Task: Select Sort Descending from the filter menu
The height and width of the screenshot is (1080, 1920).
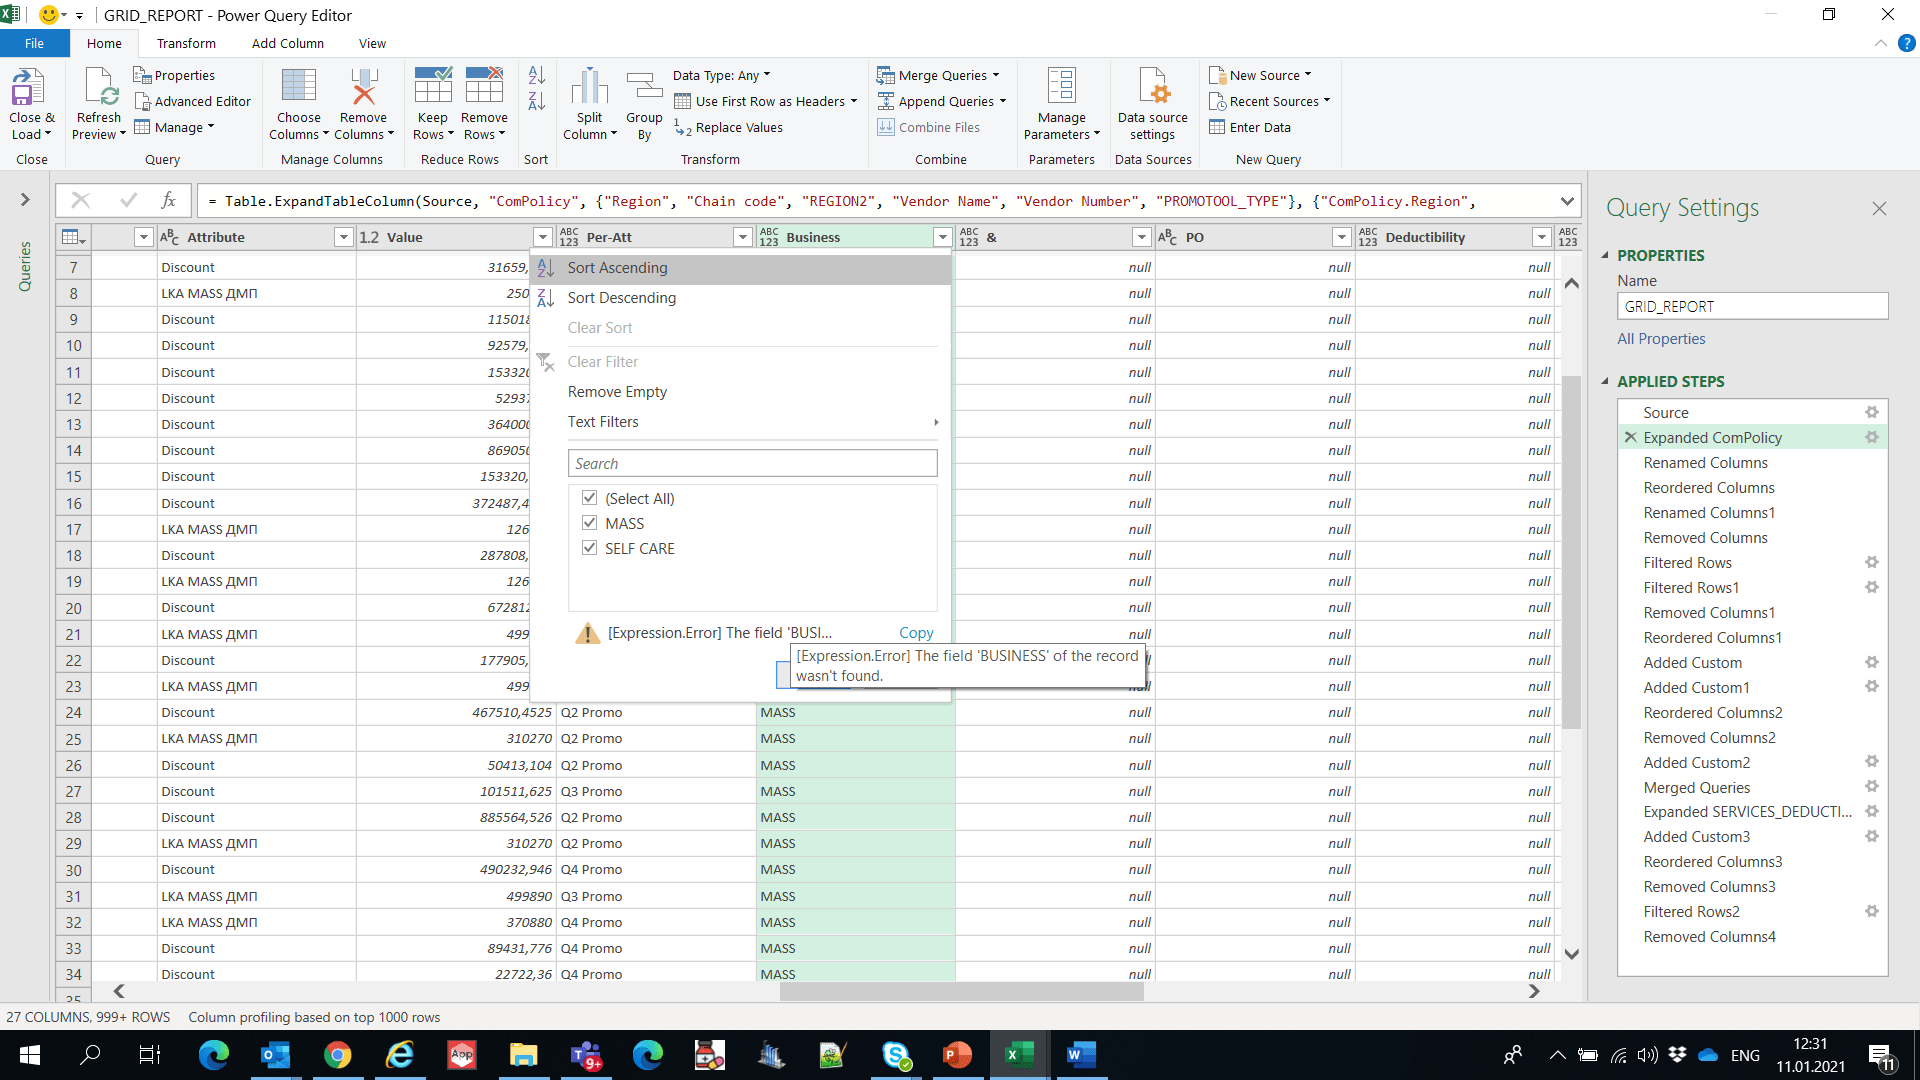Action: pyautogui.click(x=621, y=298)
